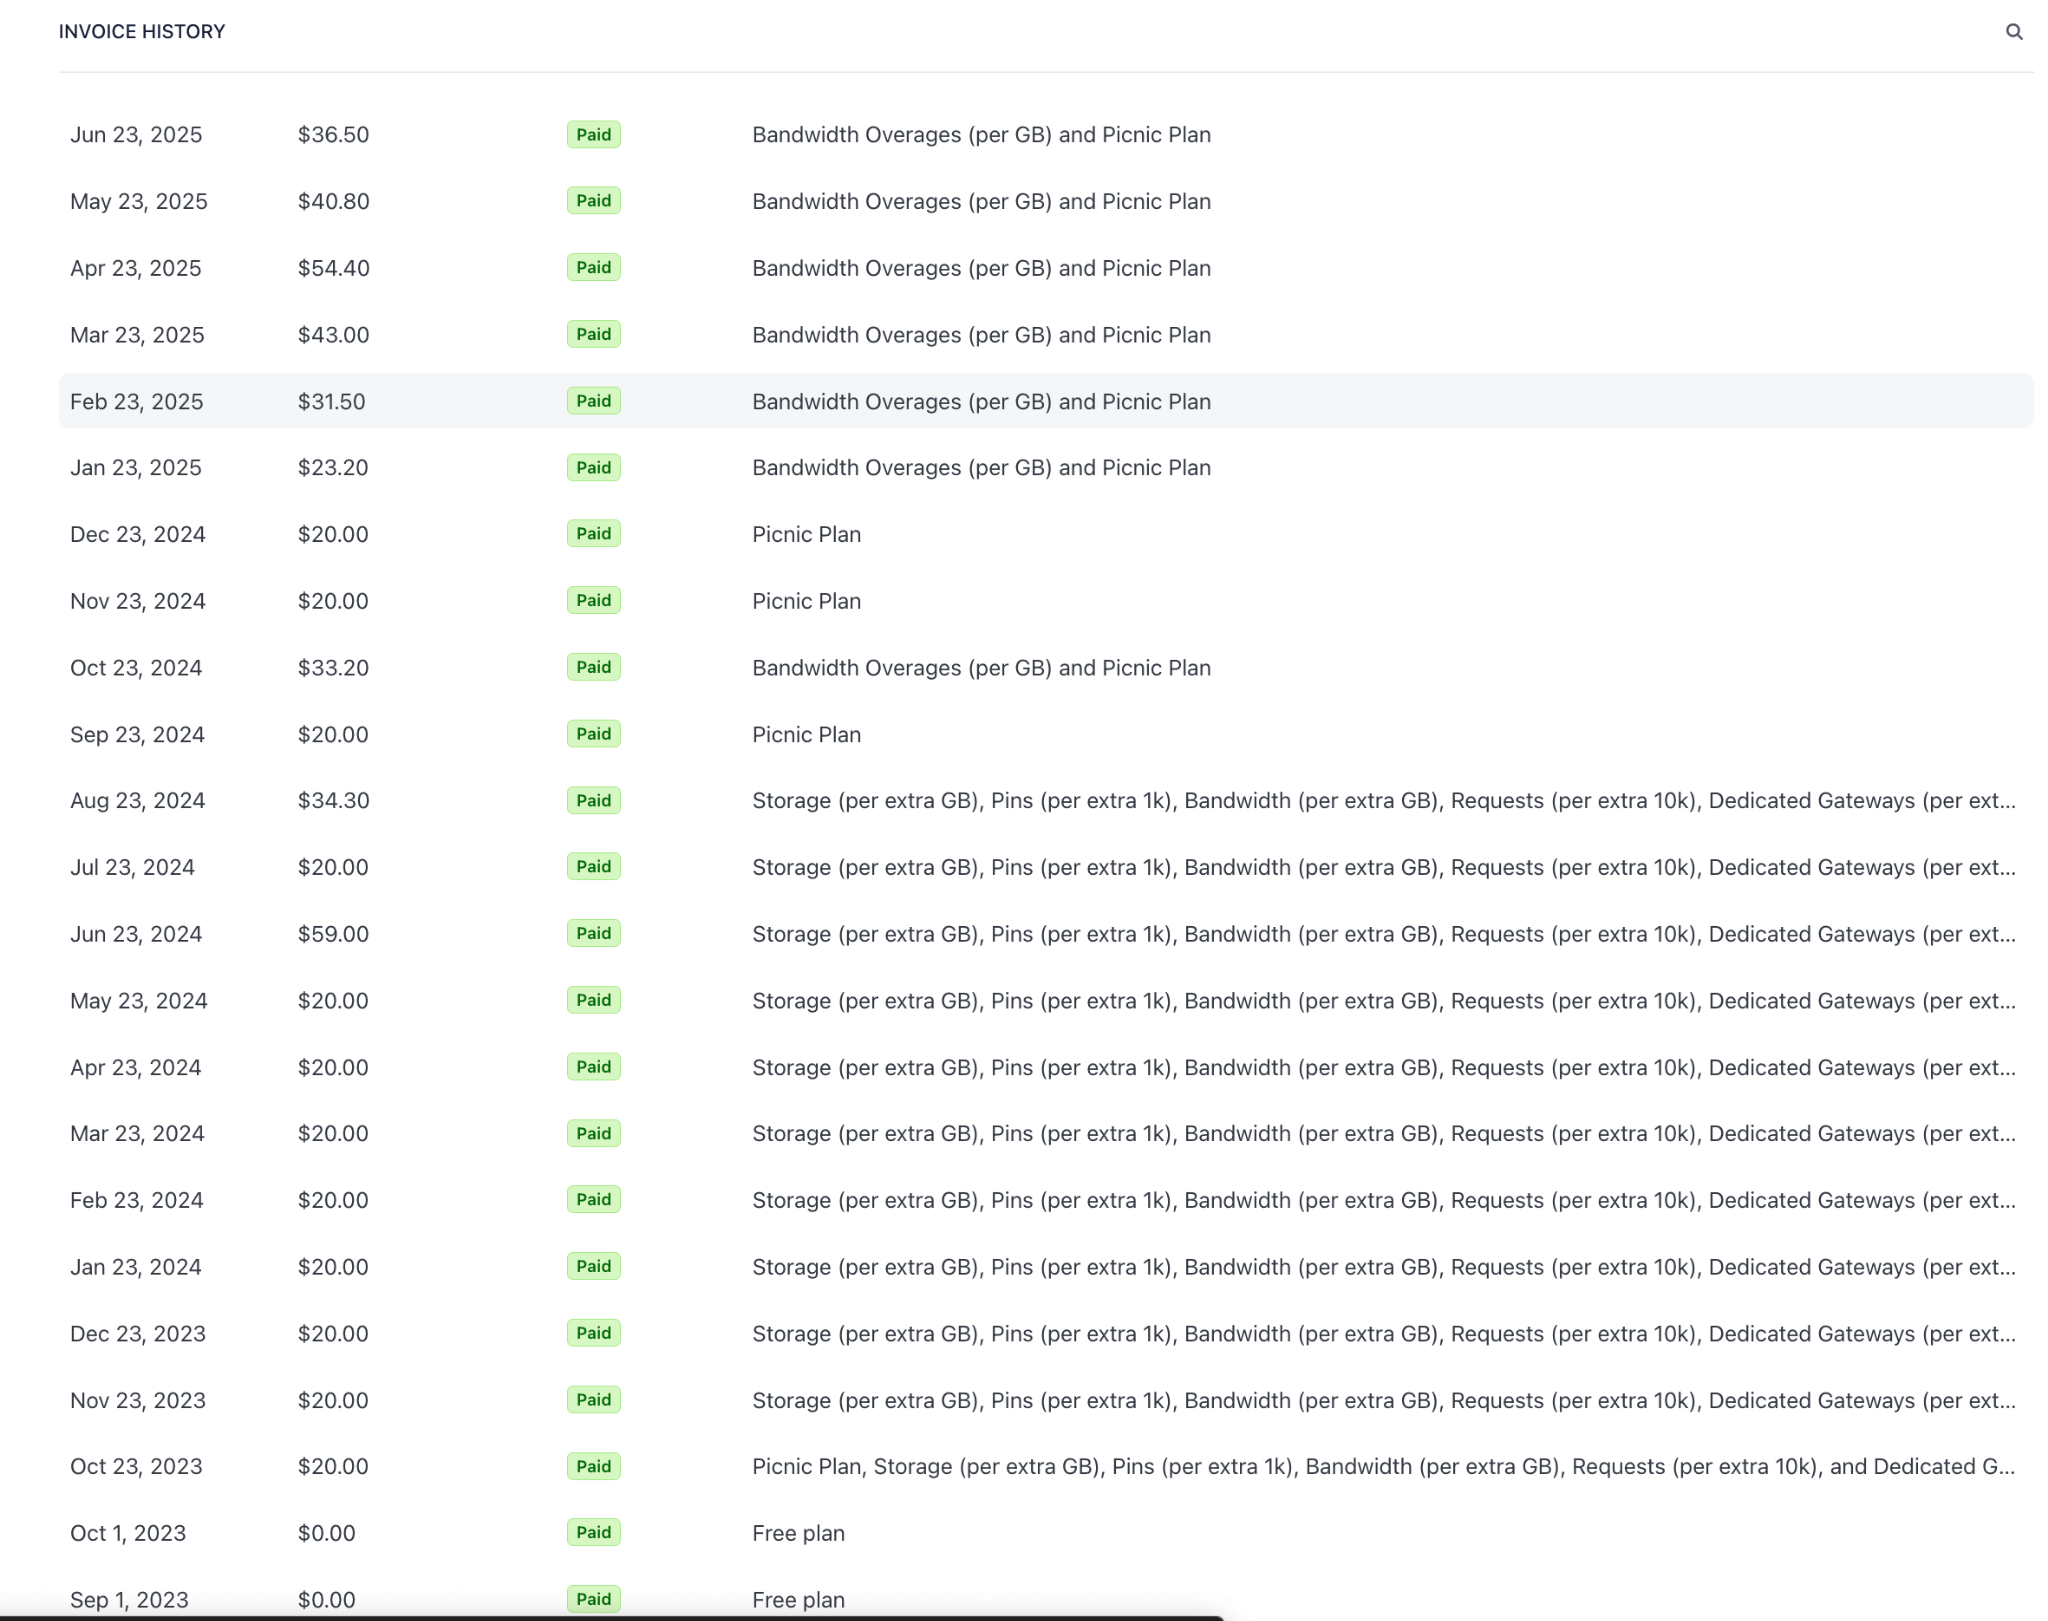The image size is (2048, 1621).
Task: Click the $54.40 invoice amount
Action: click(333, 268)
